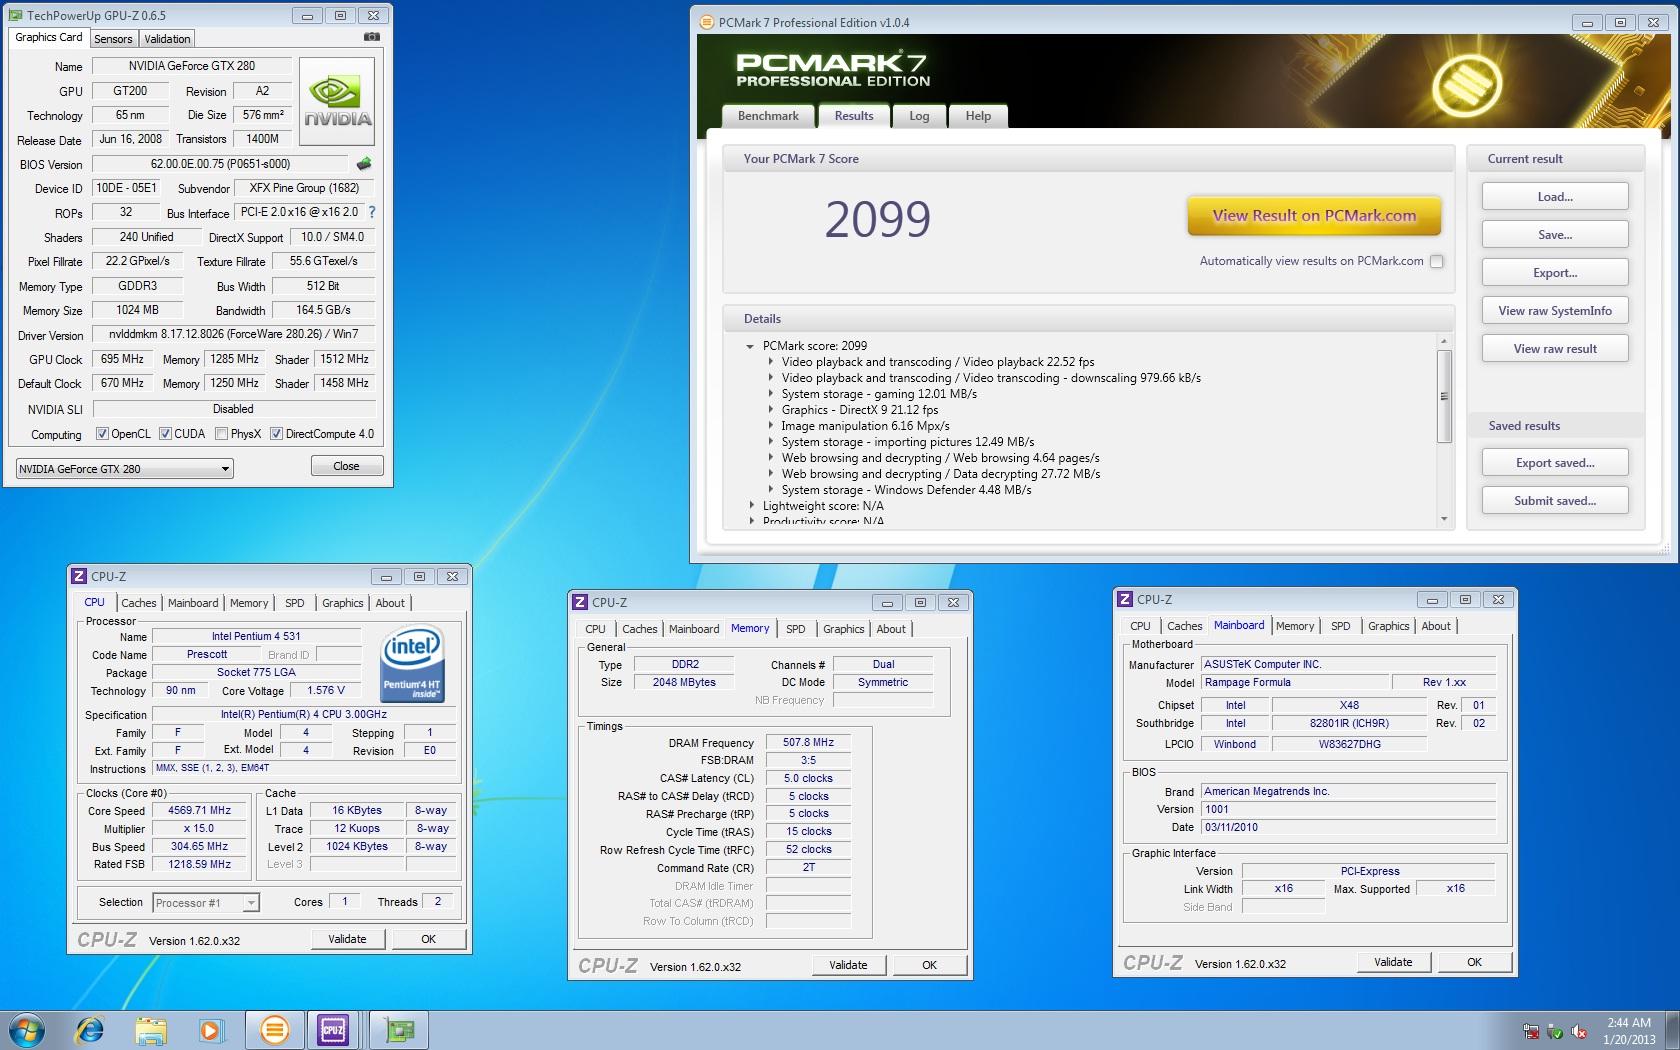Click Export saved... button
This screenshot has height=1050, width=1680.
pyautogui.click(x=1555, y=463)
